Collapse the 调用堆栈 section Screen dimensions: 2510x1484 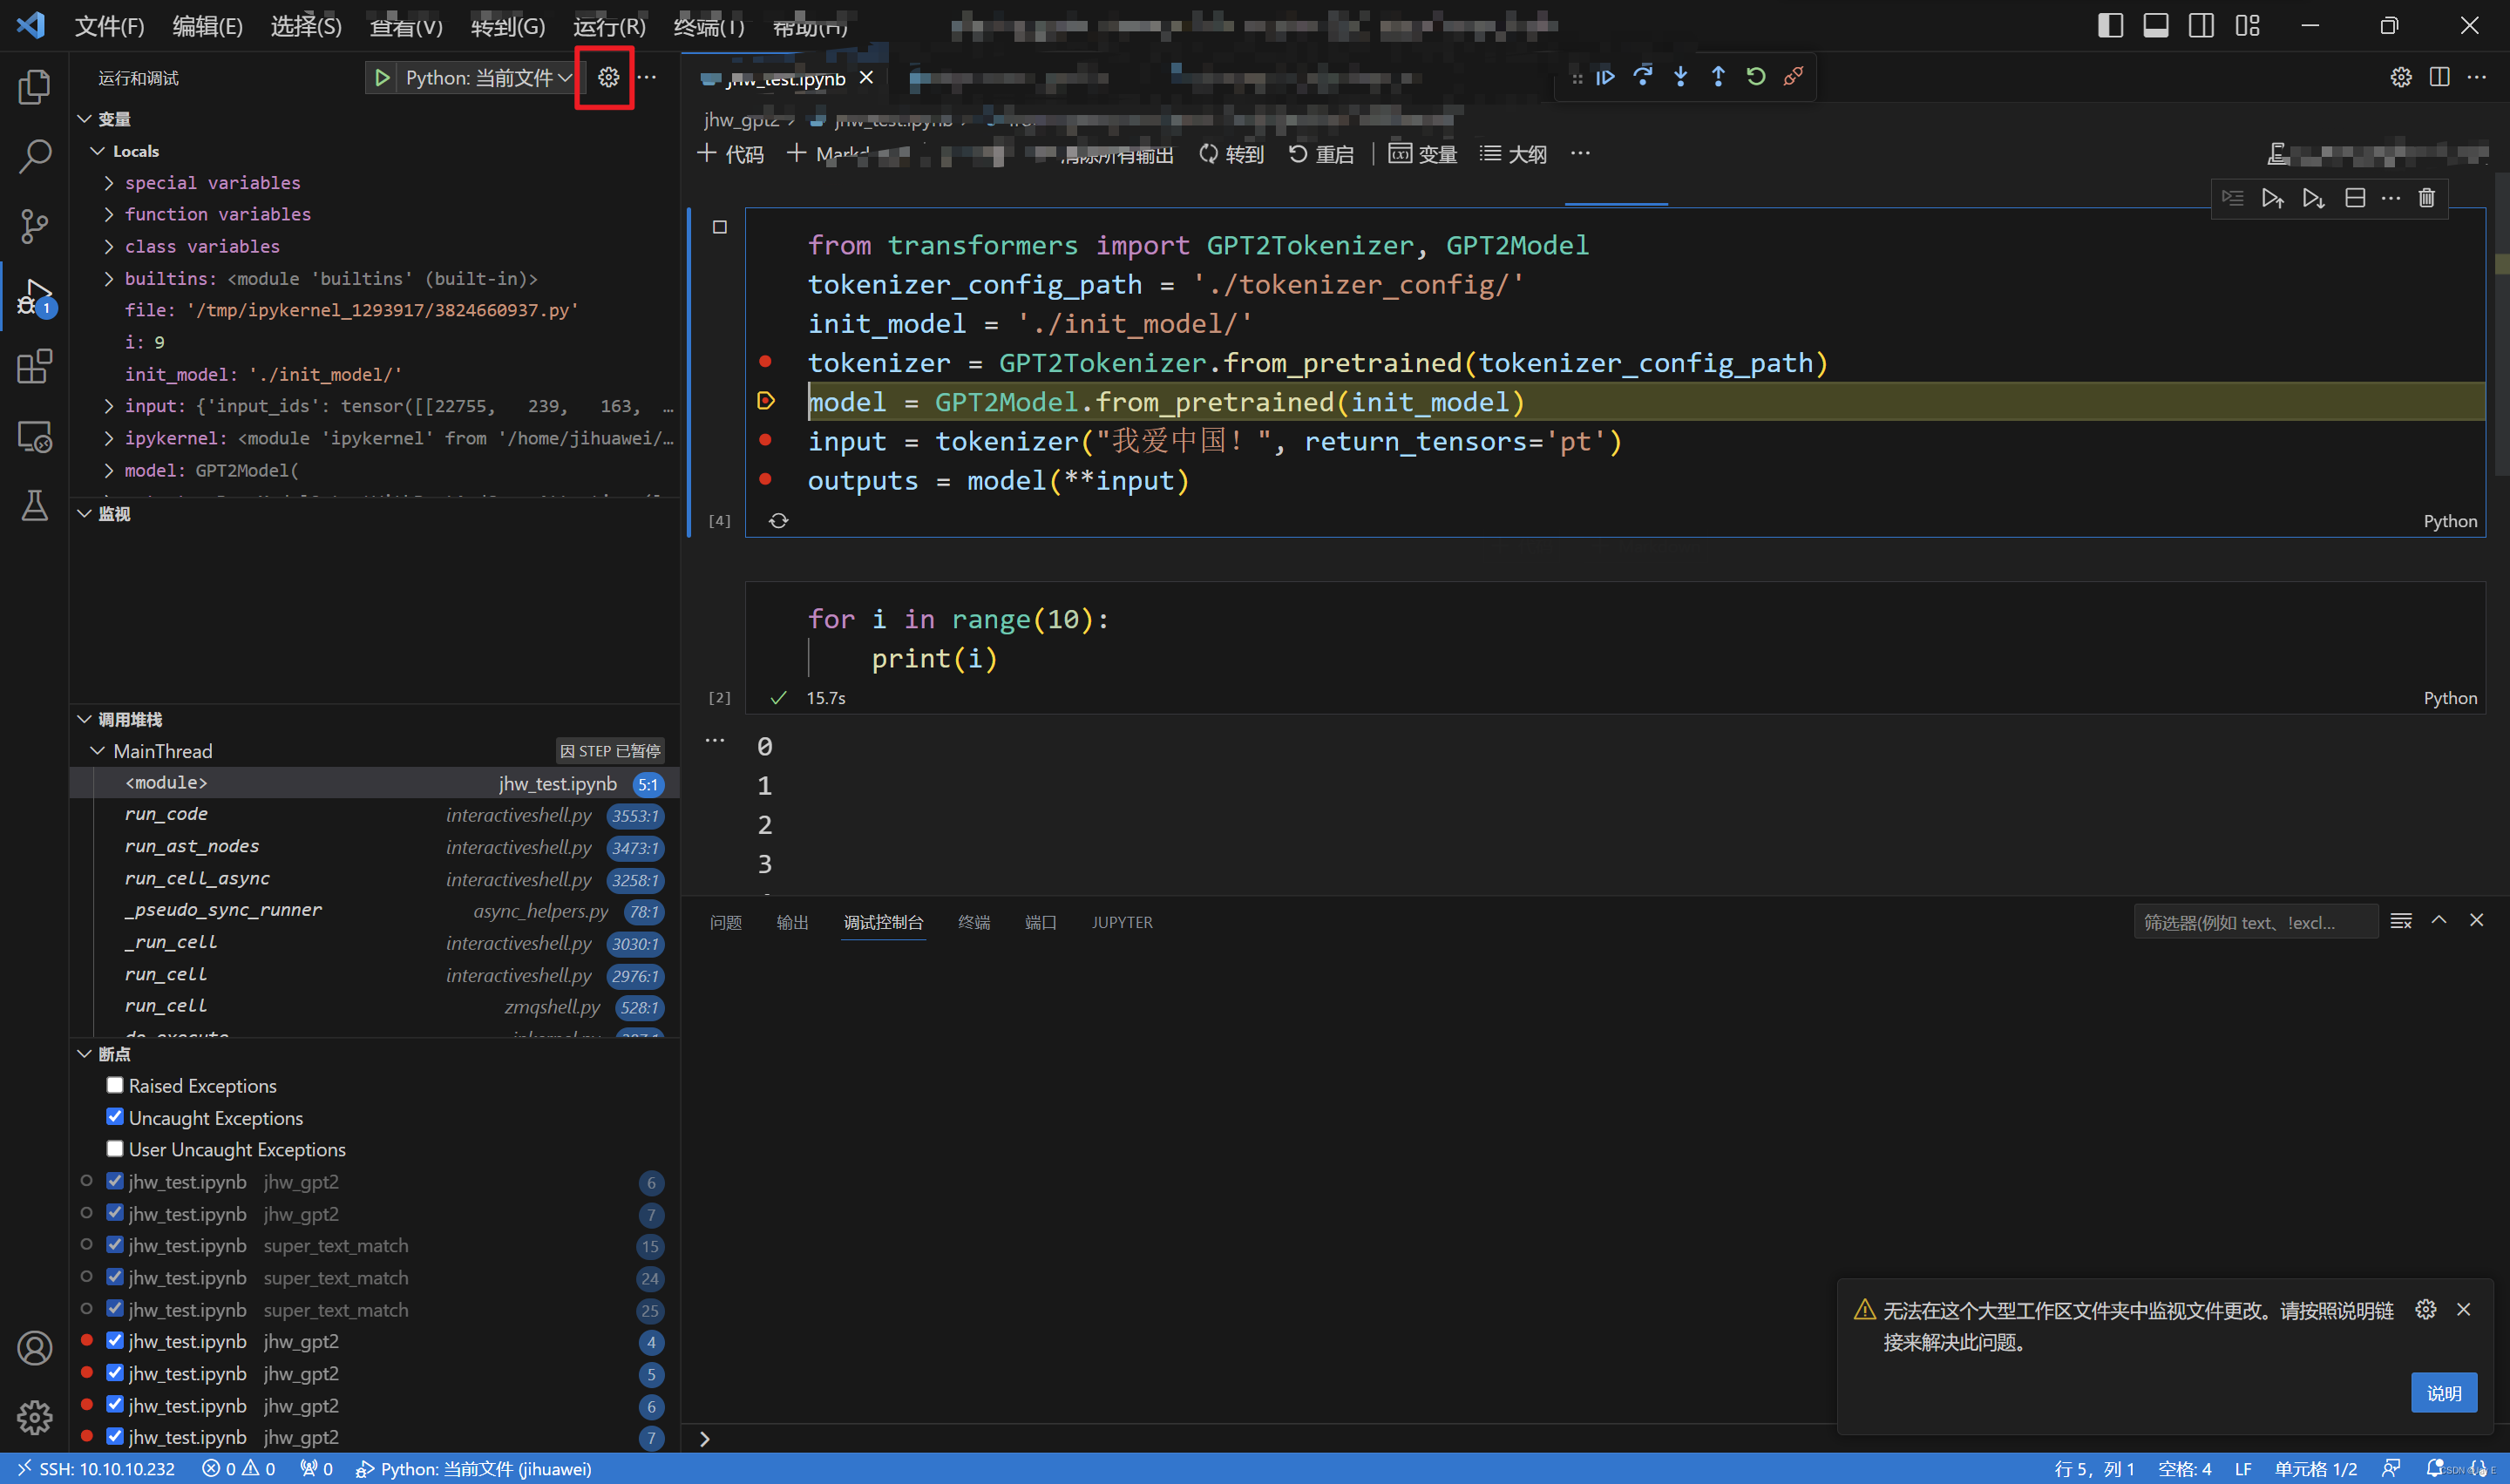(85, 719)
